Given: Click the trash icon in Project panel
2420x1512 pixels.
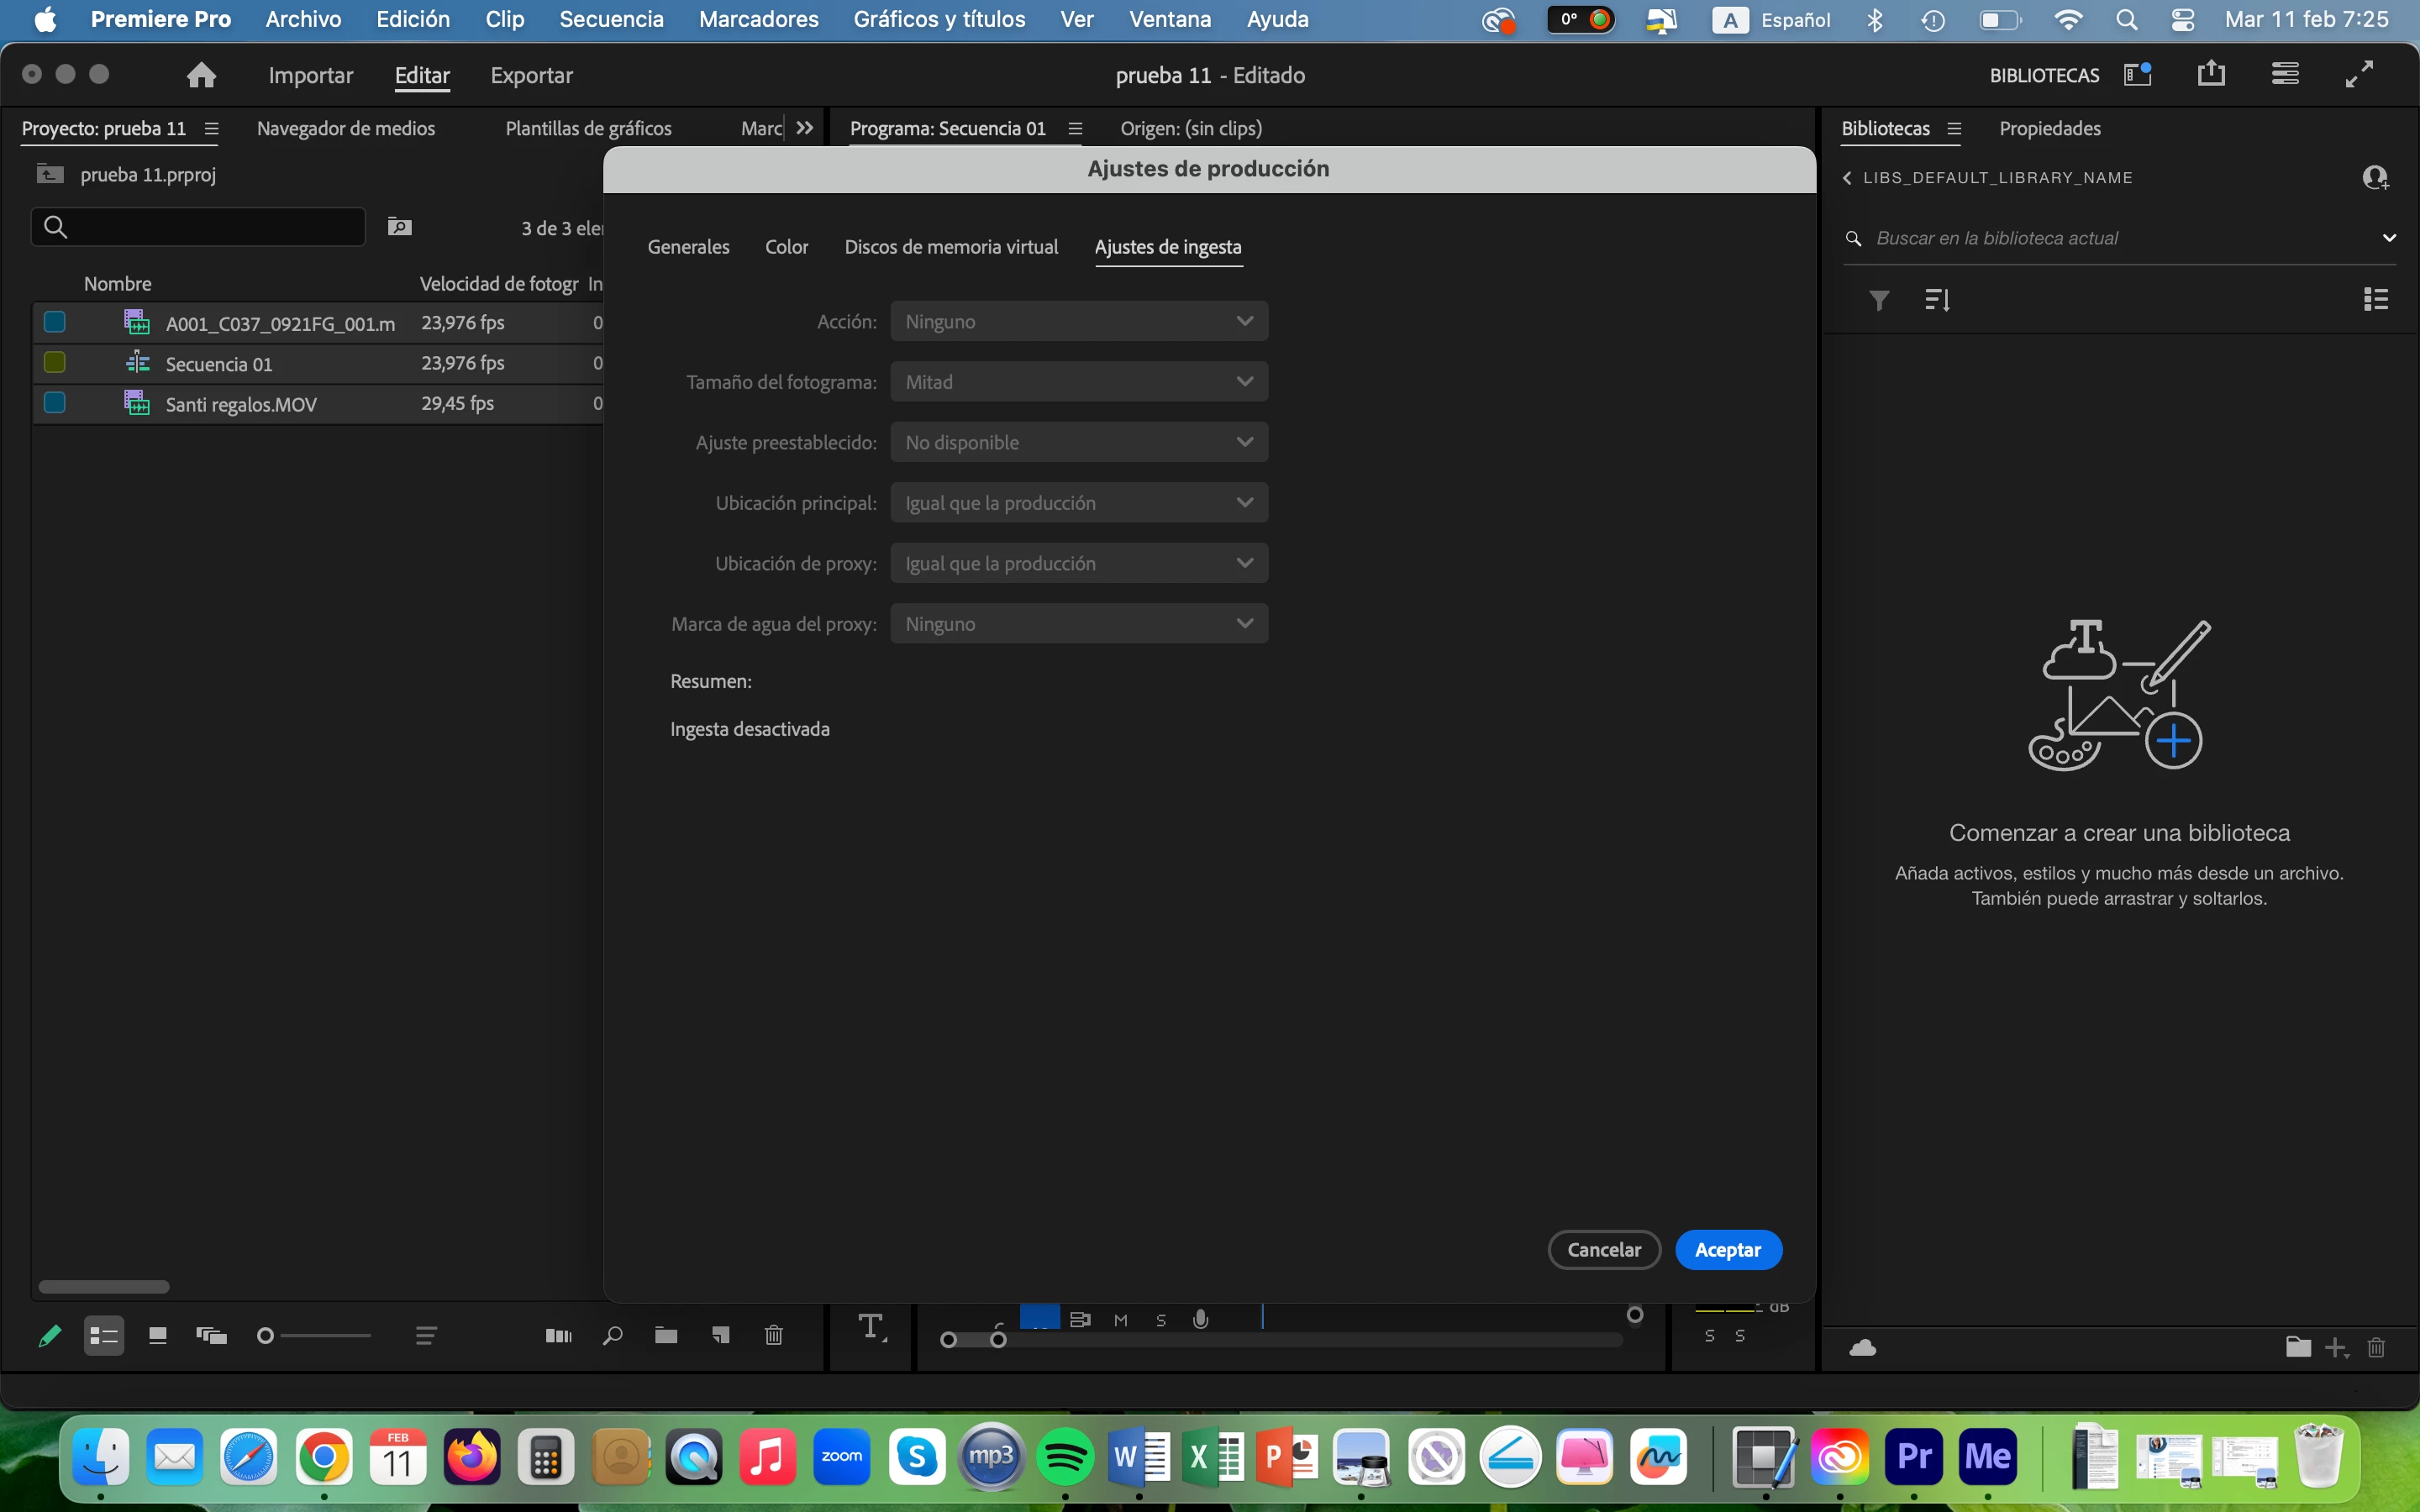Looking at the screenshot, I should pyautogui.click(x=774, y=1335).
